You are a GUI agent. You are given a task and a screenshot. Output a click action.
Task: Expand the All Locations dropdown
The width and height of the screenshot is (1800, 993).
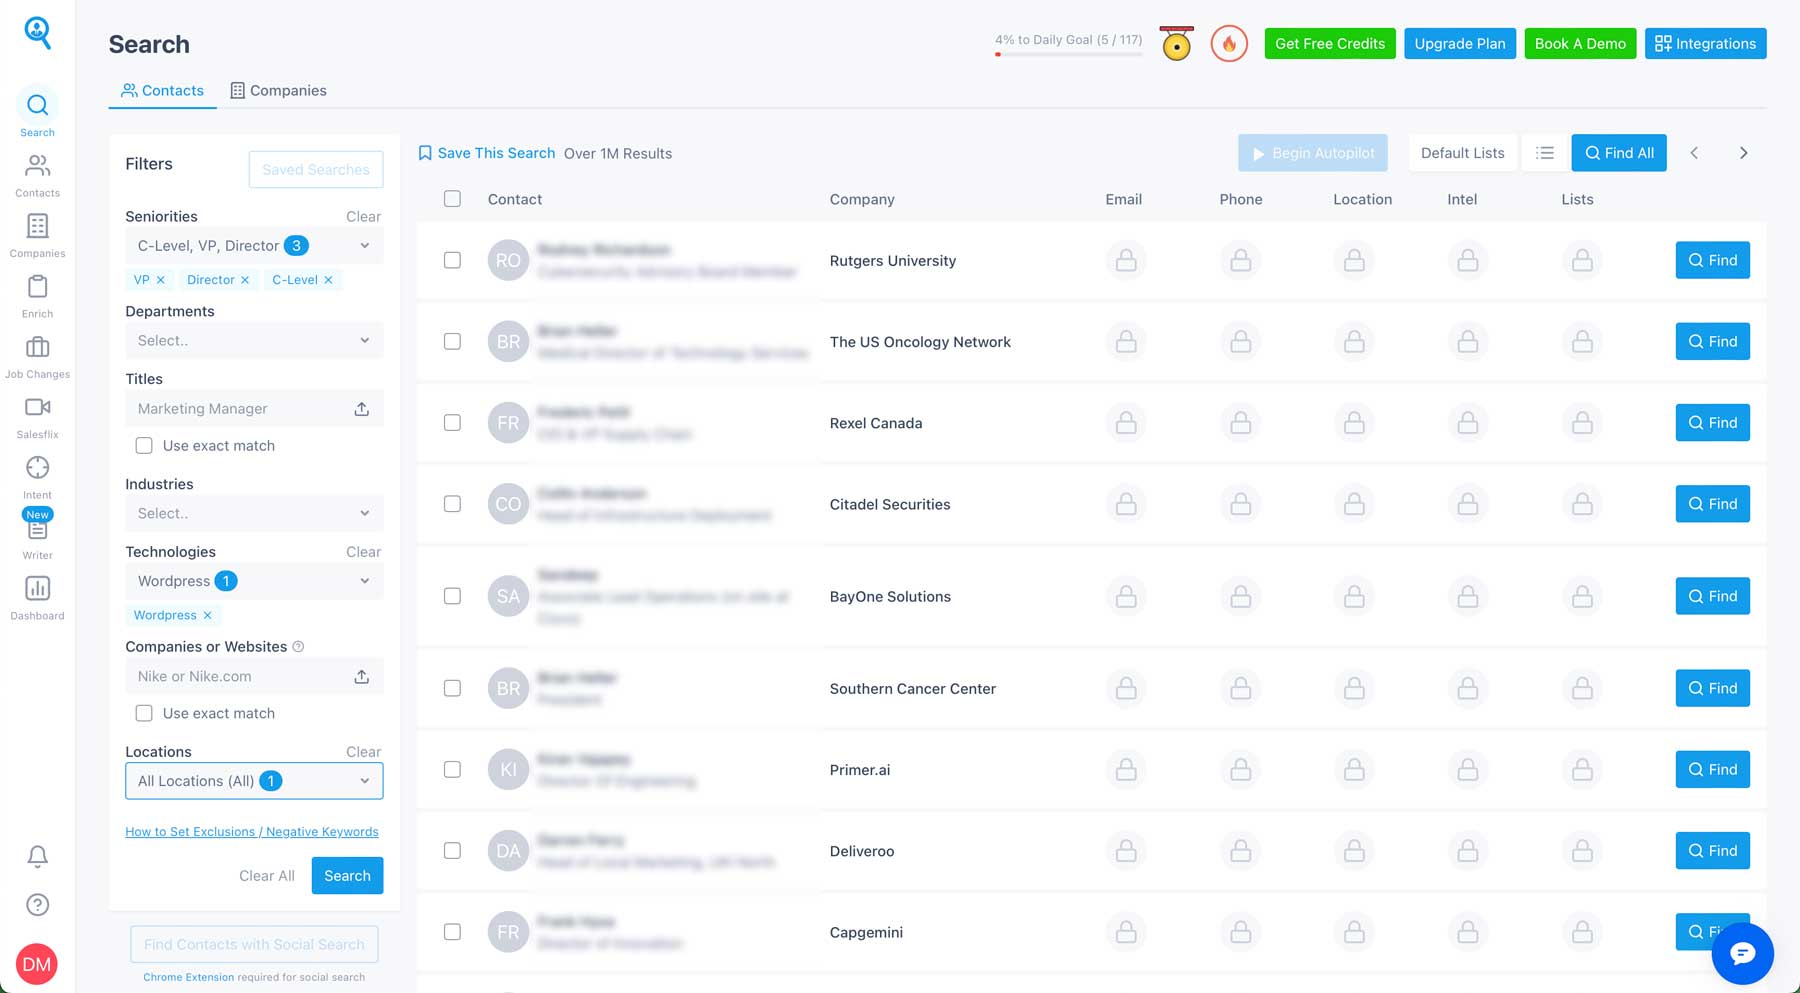point(253,780)
